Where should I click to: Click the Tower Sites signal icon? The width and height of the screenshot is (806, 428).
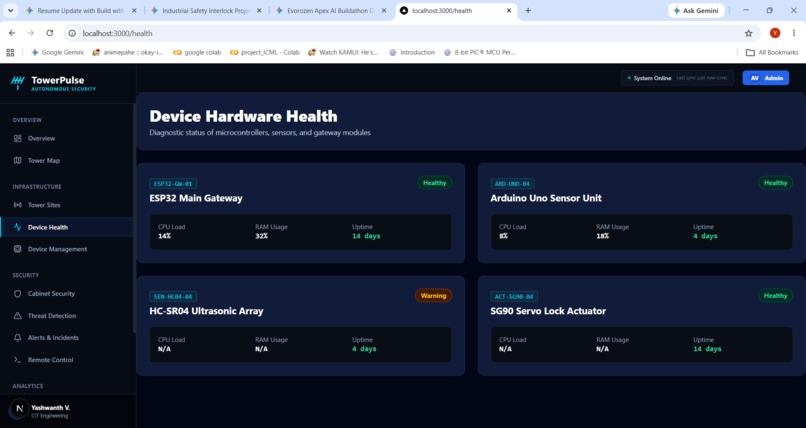(17, 205)
